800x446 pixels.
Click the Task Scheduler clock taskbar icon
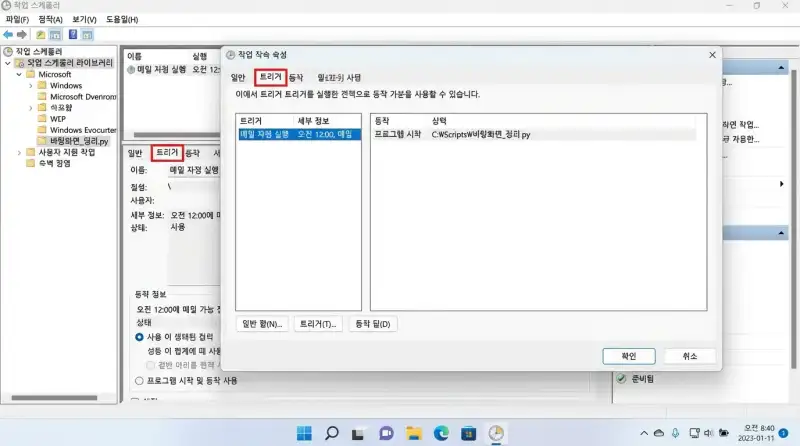[496, 433]
